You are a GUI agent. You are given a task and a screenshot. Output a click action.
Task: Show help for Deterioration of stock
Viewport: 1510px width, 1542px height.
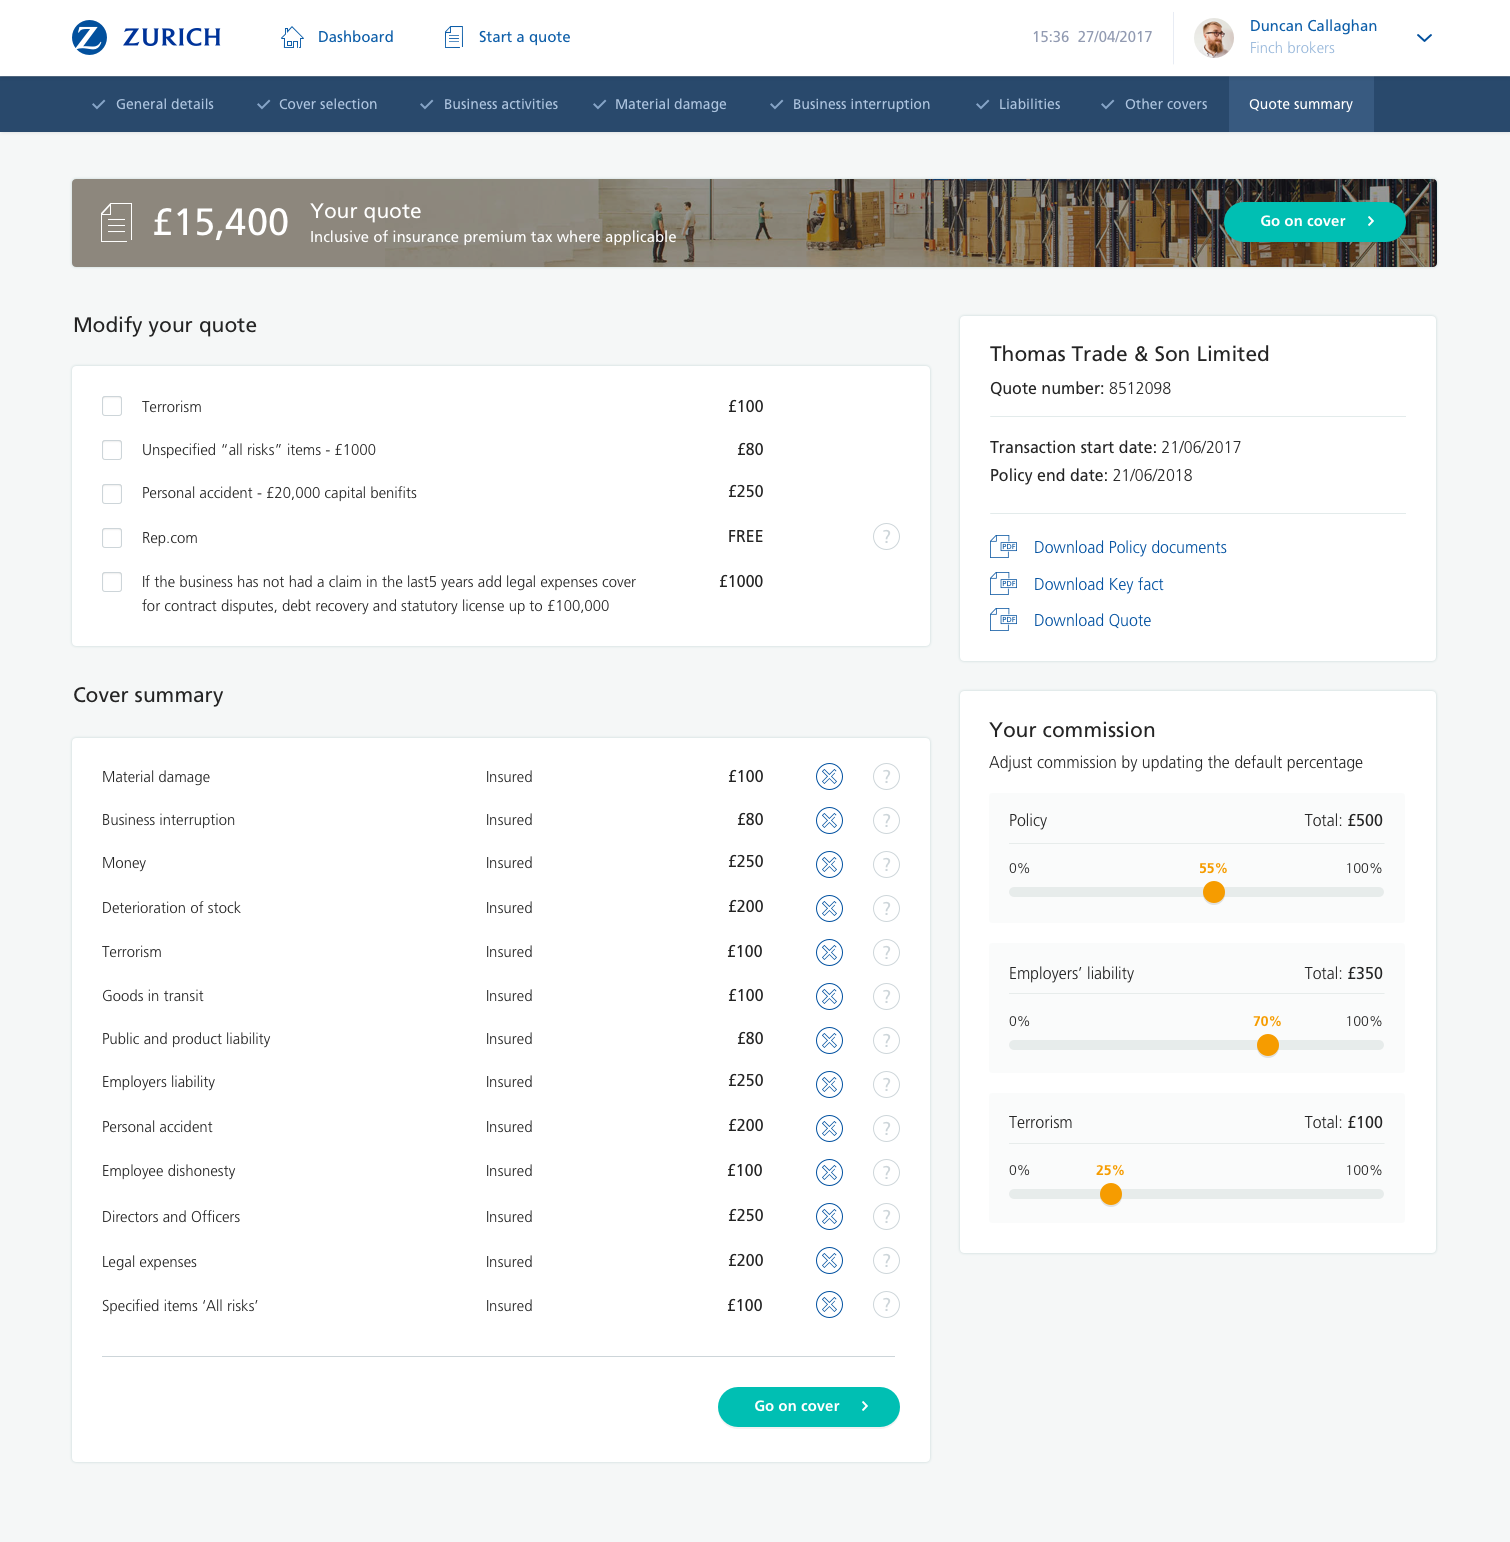click(886, 908)
